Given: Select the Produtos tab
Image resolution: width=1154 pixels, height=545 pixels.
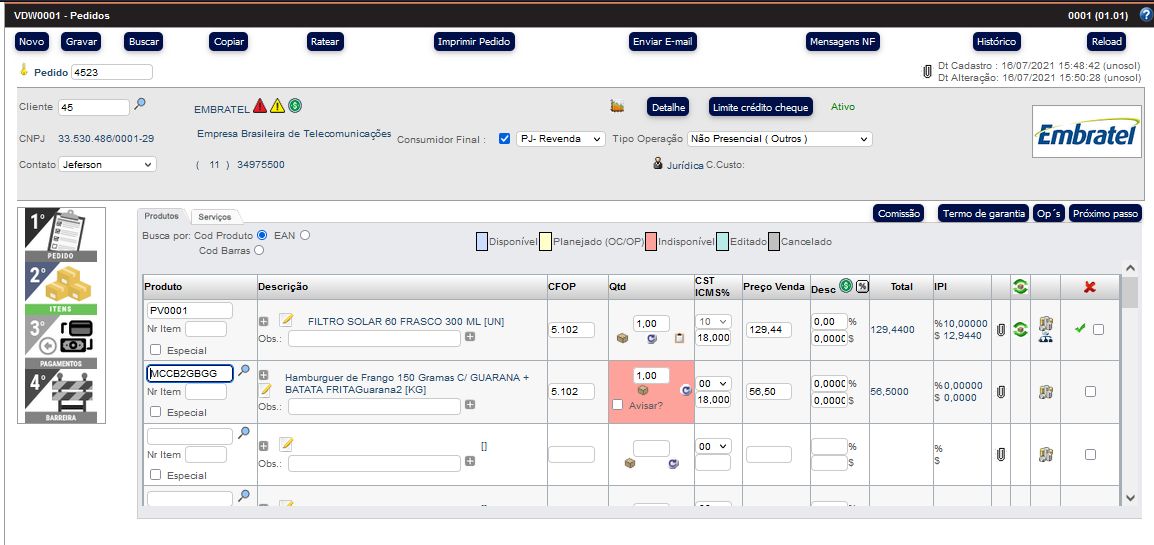Looking at the screenshot, I should (x=161, y=216).
